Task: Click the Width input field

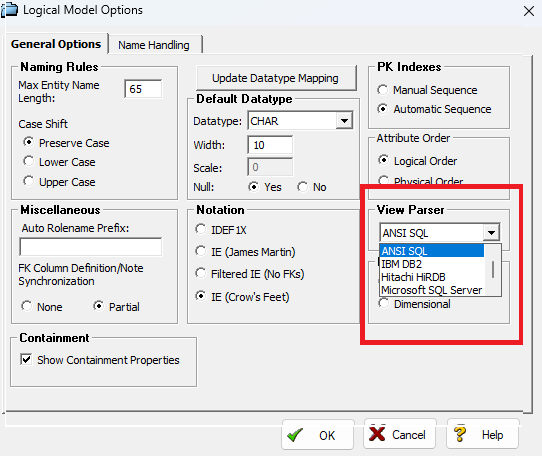Action: coord(270,145)
